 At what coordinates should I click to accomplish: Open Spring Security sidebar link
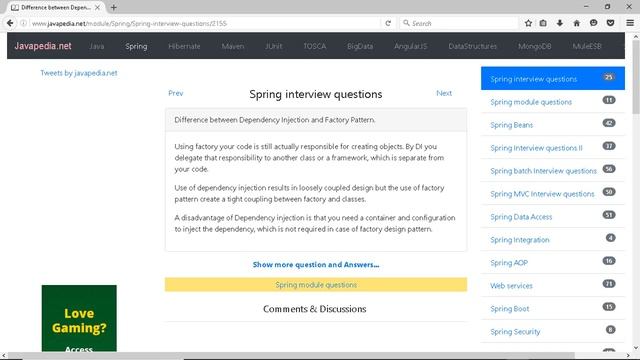(515, 331)
